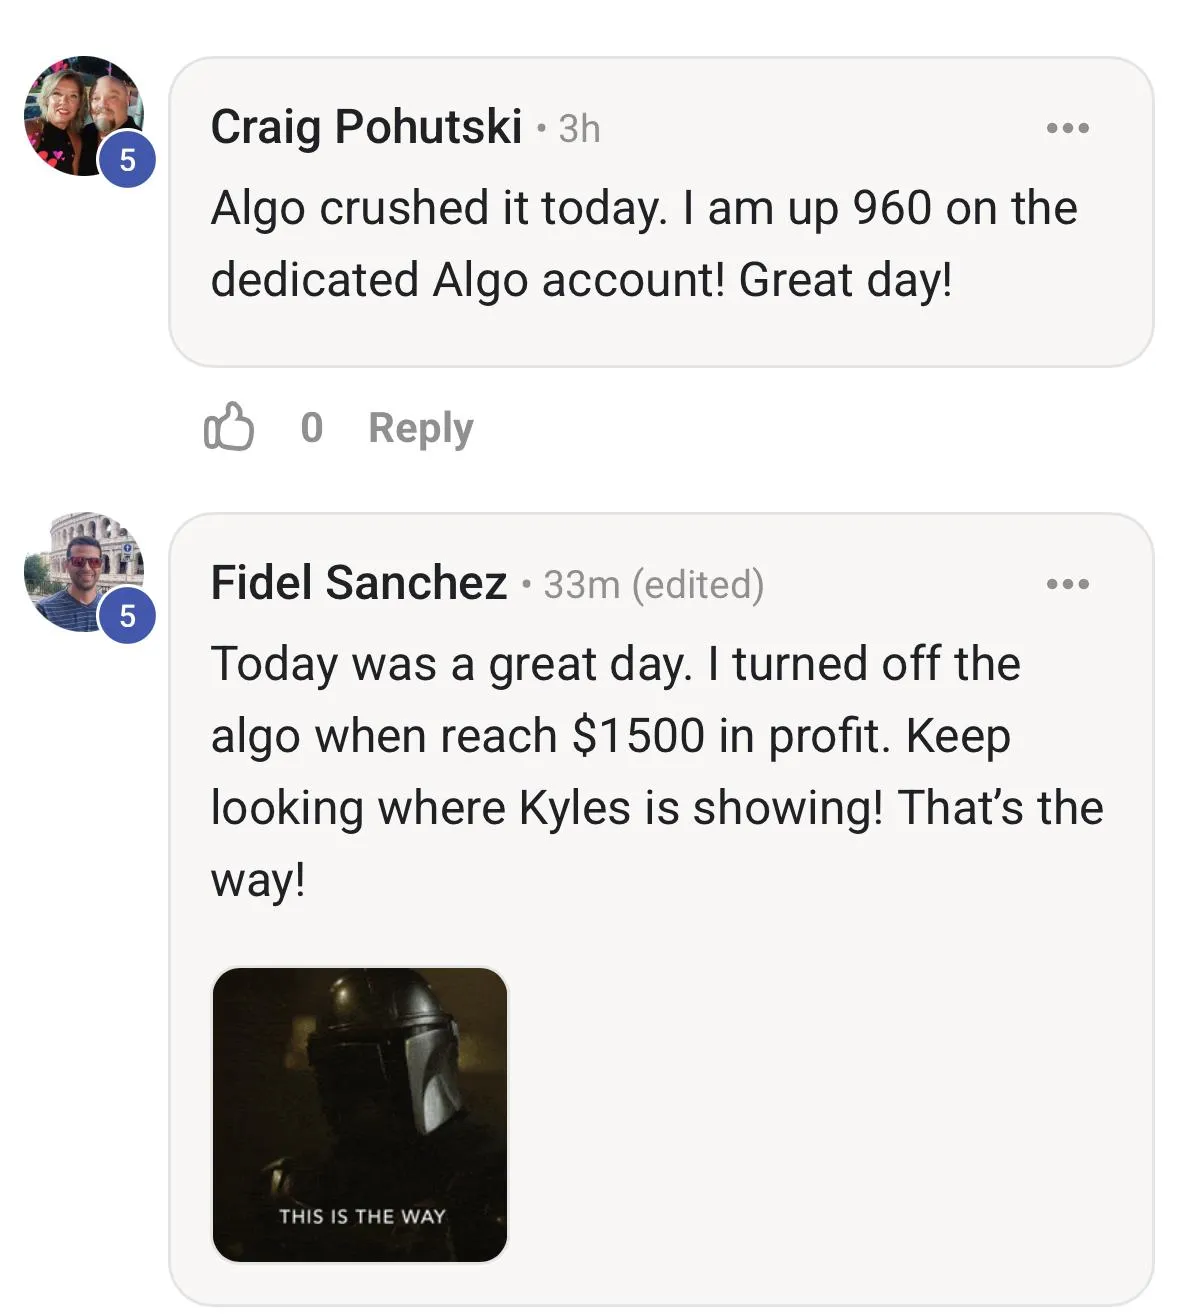The width and height of the screenshot is (1179, 1314).
Task: Click the 33m timestamp on Fidel's comment
Action: tap(581, 585)
